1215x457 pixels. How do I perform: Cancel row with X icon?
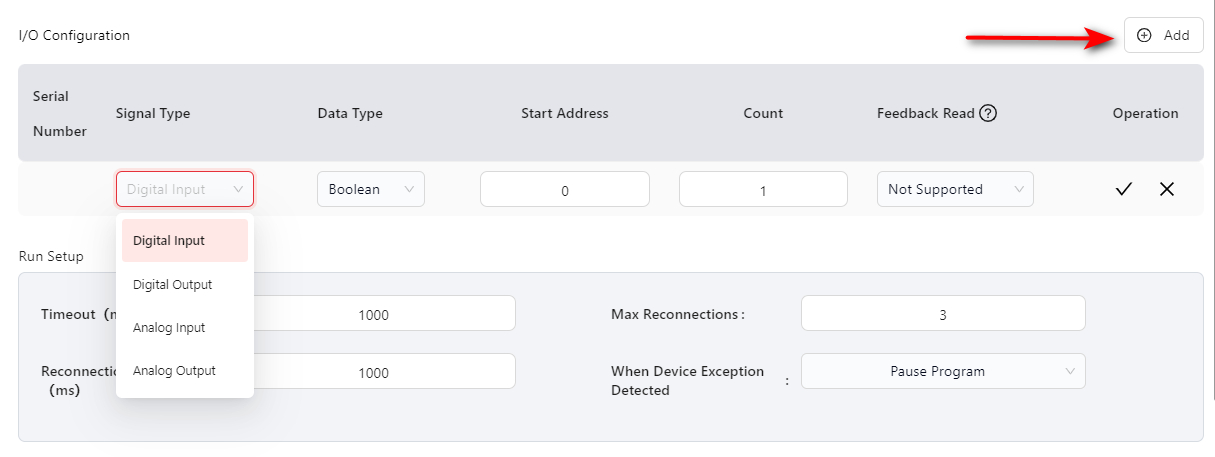click(1166, 189)
